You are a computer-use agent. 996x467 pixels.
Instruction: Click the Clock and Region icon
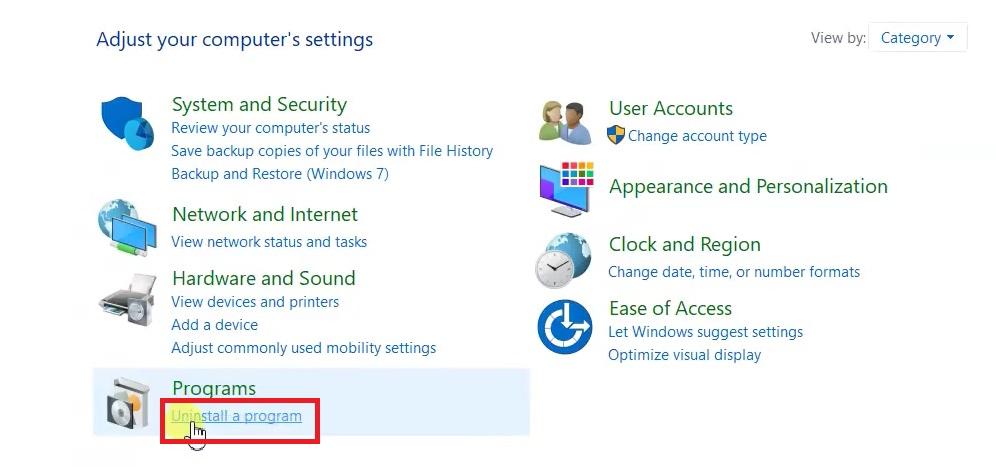pos(563,261)
